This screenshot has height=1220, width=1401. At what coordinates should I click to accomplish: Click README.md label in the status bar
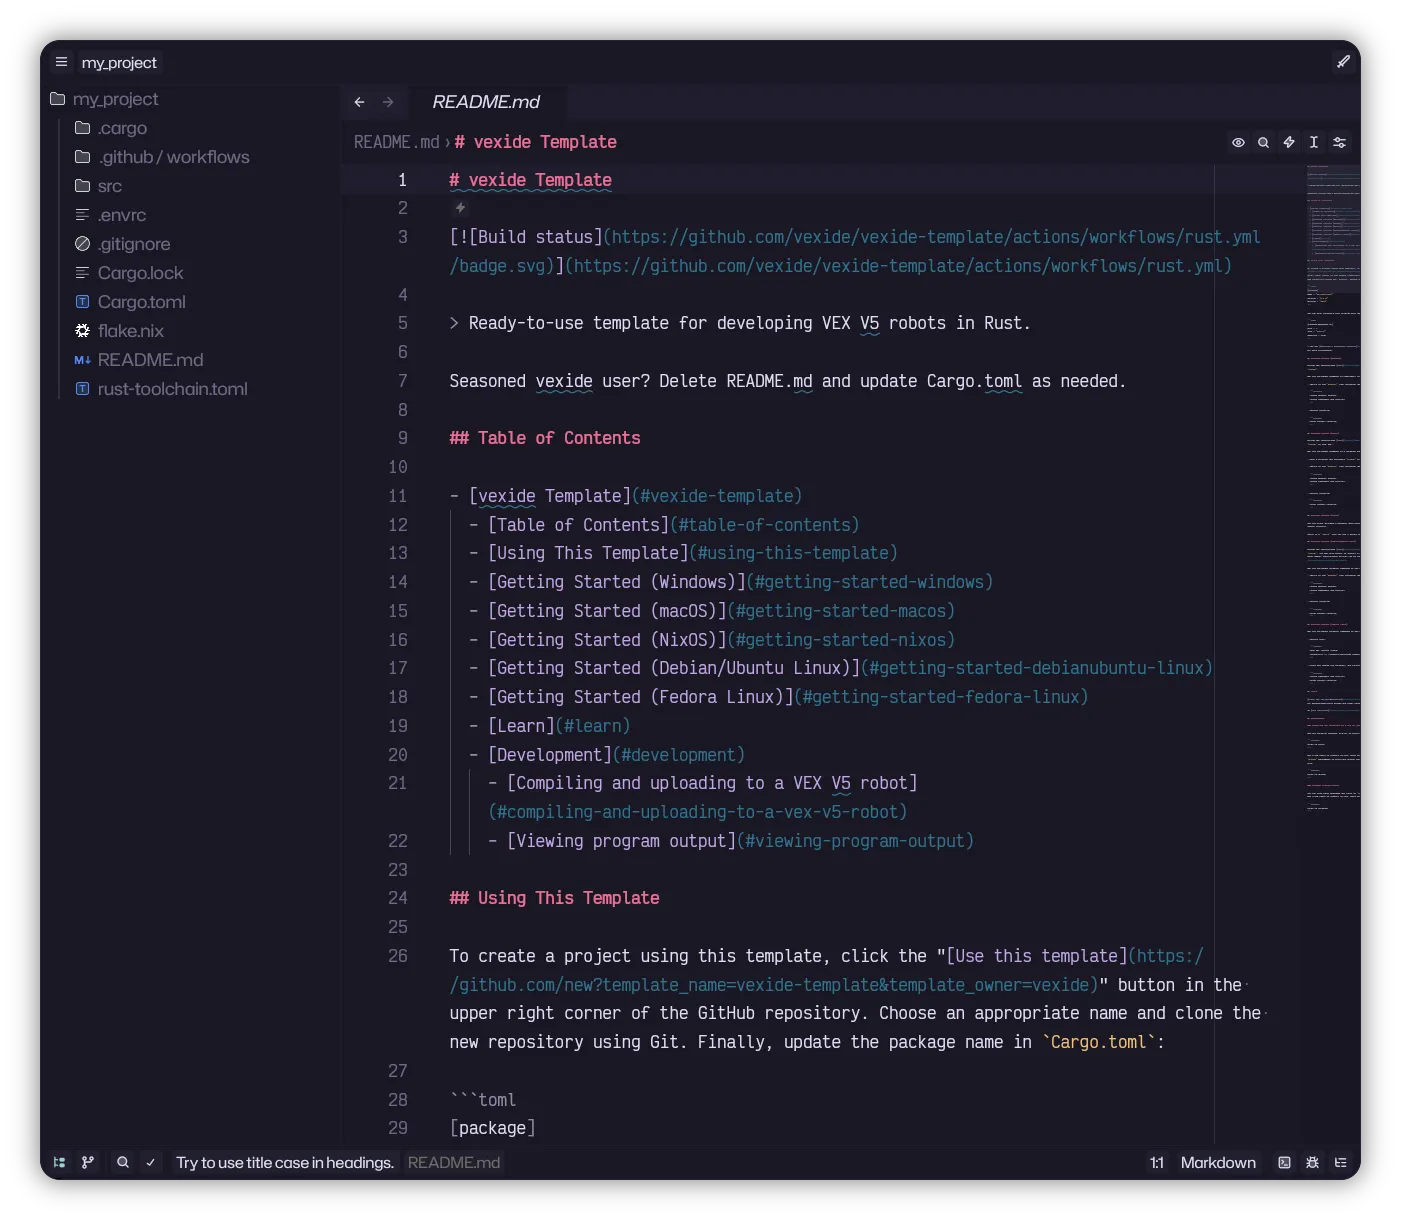454,1162
